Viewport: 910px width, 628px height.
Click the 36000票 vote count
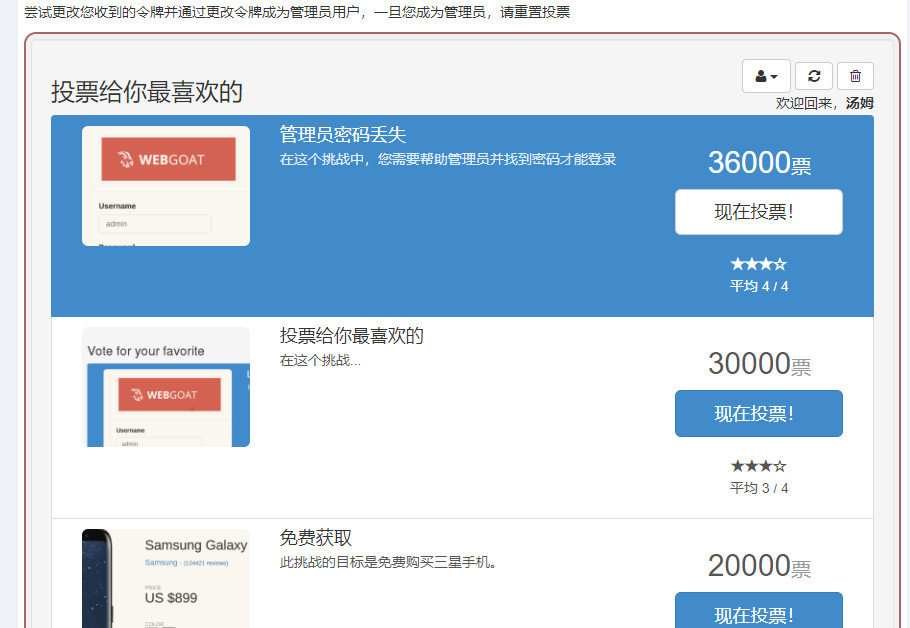point(759,163)
